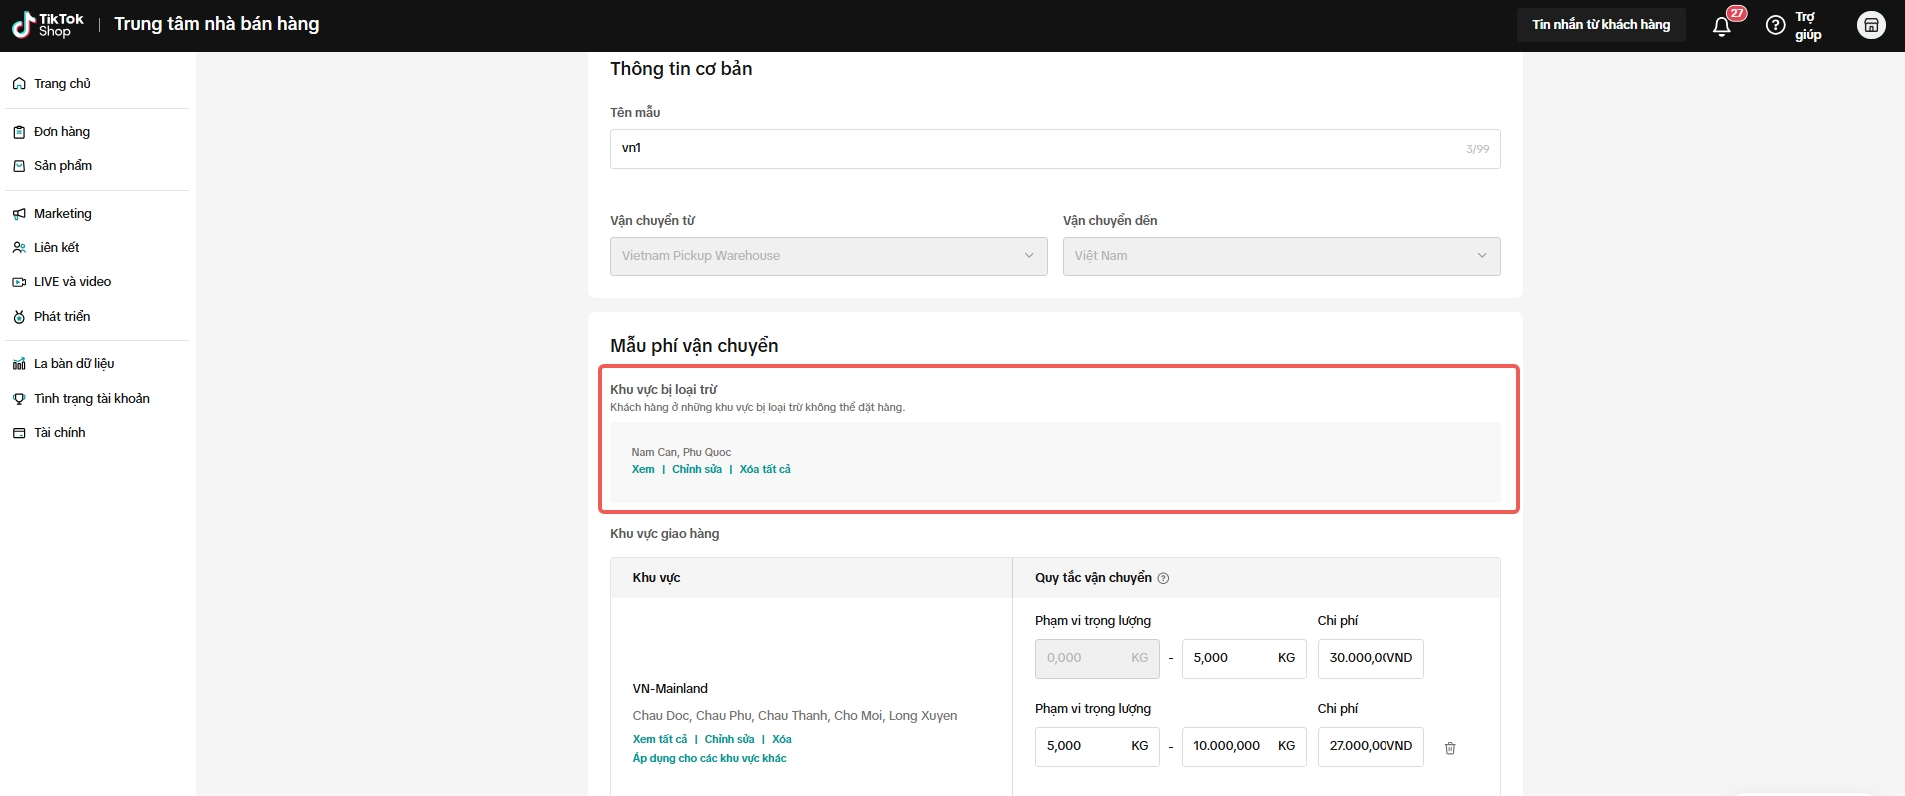Screen dimensions: 1905x796
Task: Click Chỉnh sửa under Nam Can, Phu Quoc
Action: click(x=696, y=470)
